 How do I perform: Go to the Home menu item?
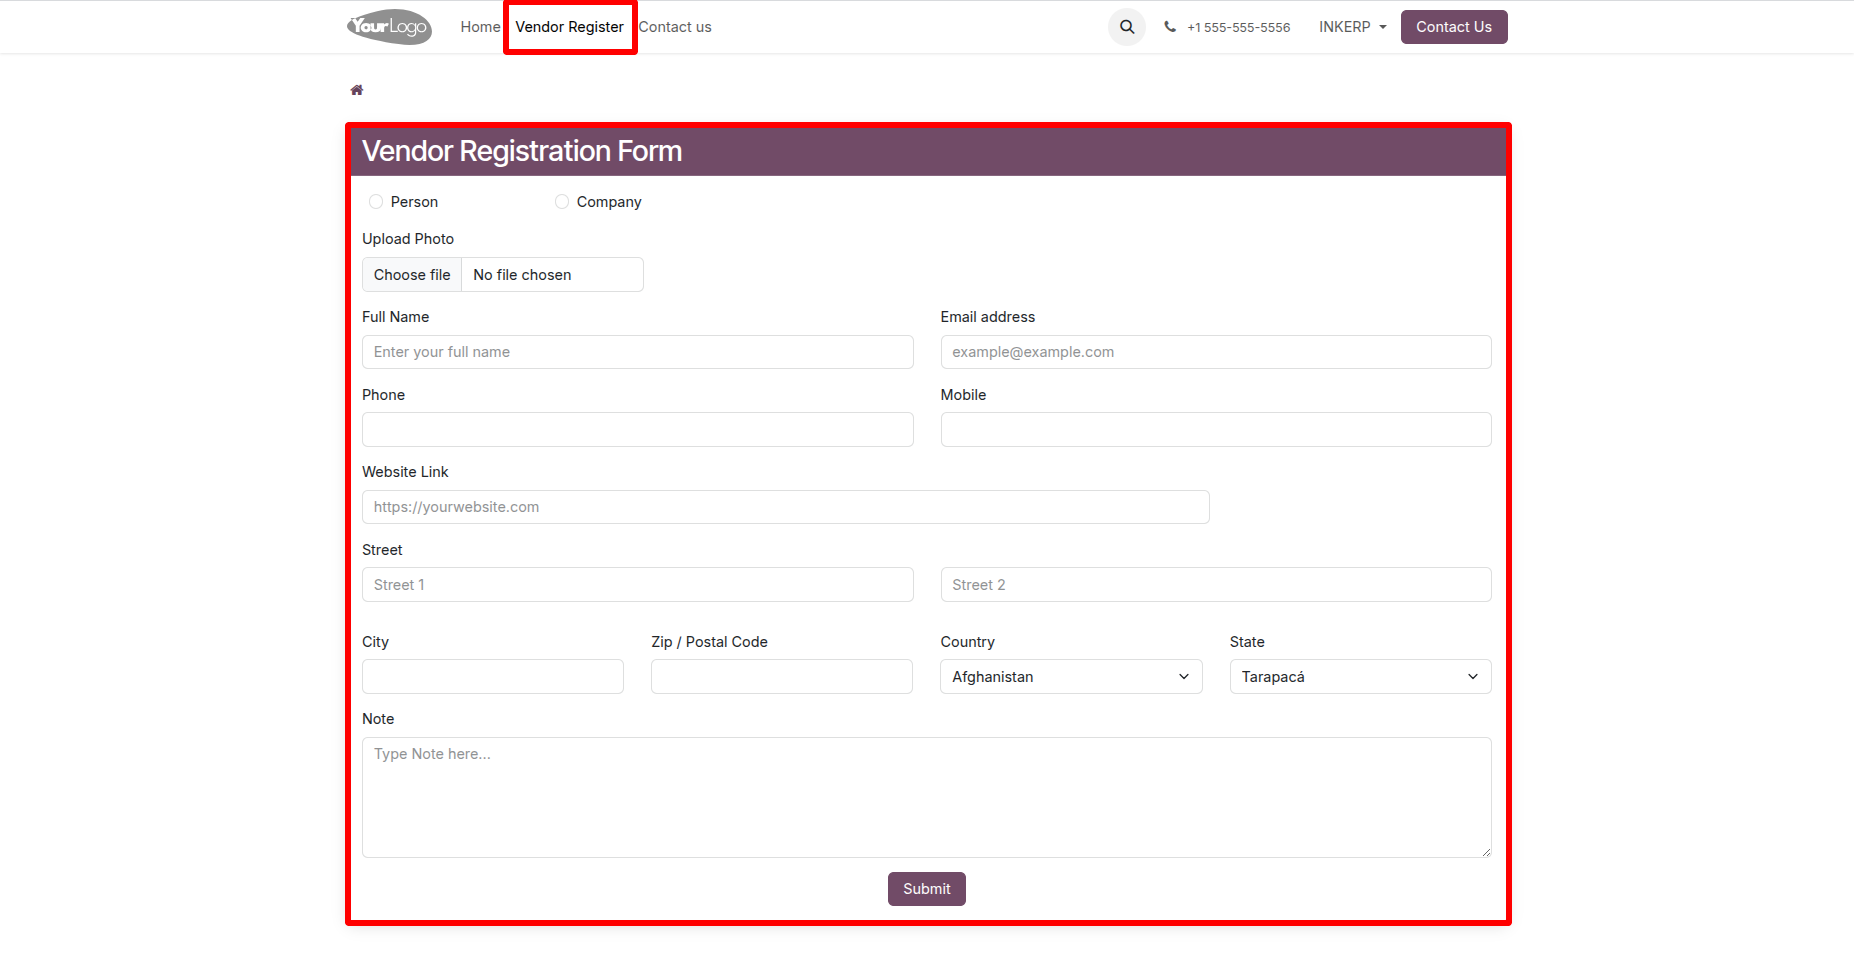[x=480, y=27]
